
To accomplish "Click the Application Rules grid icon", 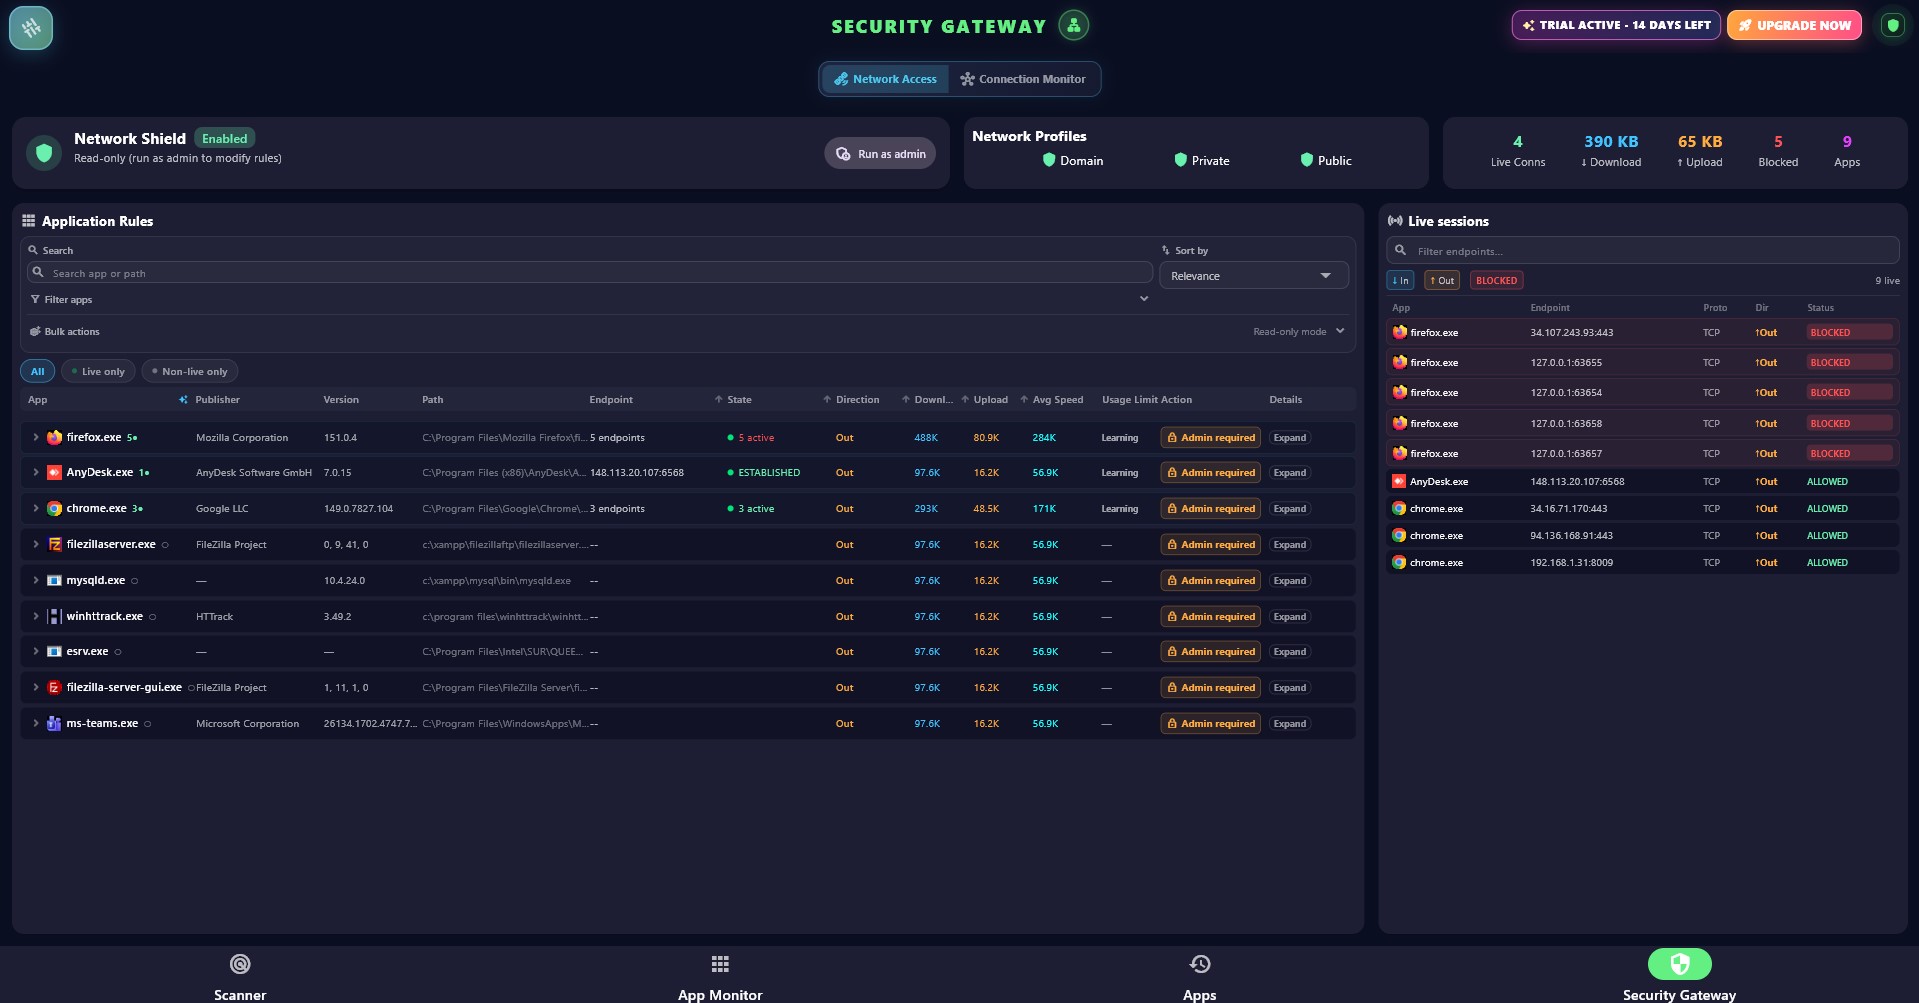I will point(29,221).
